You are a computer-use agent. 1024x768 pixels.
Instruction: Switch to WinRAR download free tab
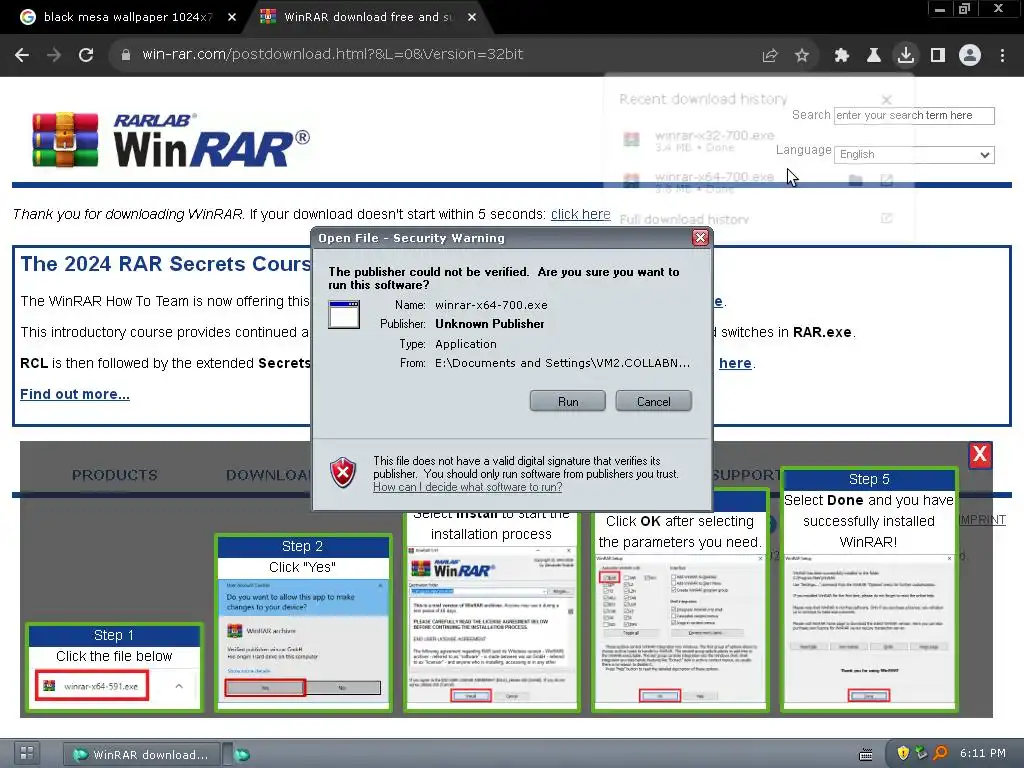click(x=368, y=17)
